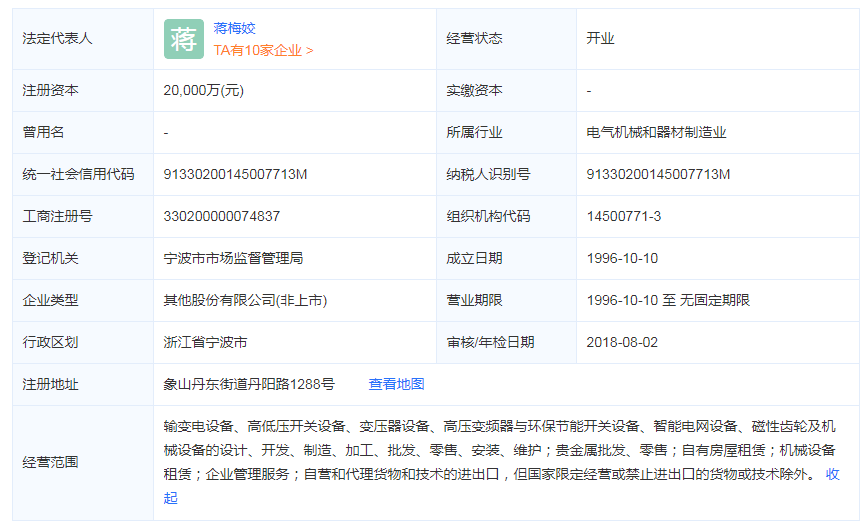Click the 20,000万(元) registered capital value
The image size is (867, 526).
[203, 90]
